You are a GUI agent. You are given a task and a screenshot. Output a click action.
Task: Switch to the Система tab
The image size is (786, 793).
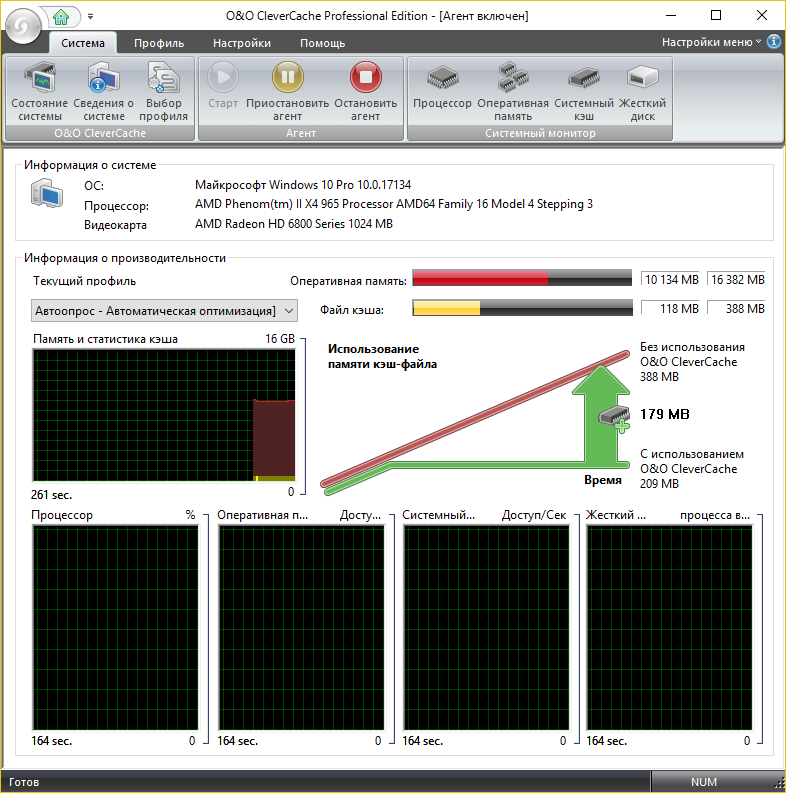click(83, 43)
